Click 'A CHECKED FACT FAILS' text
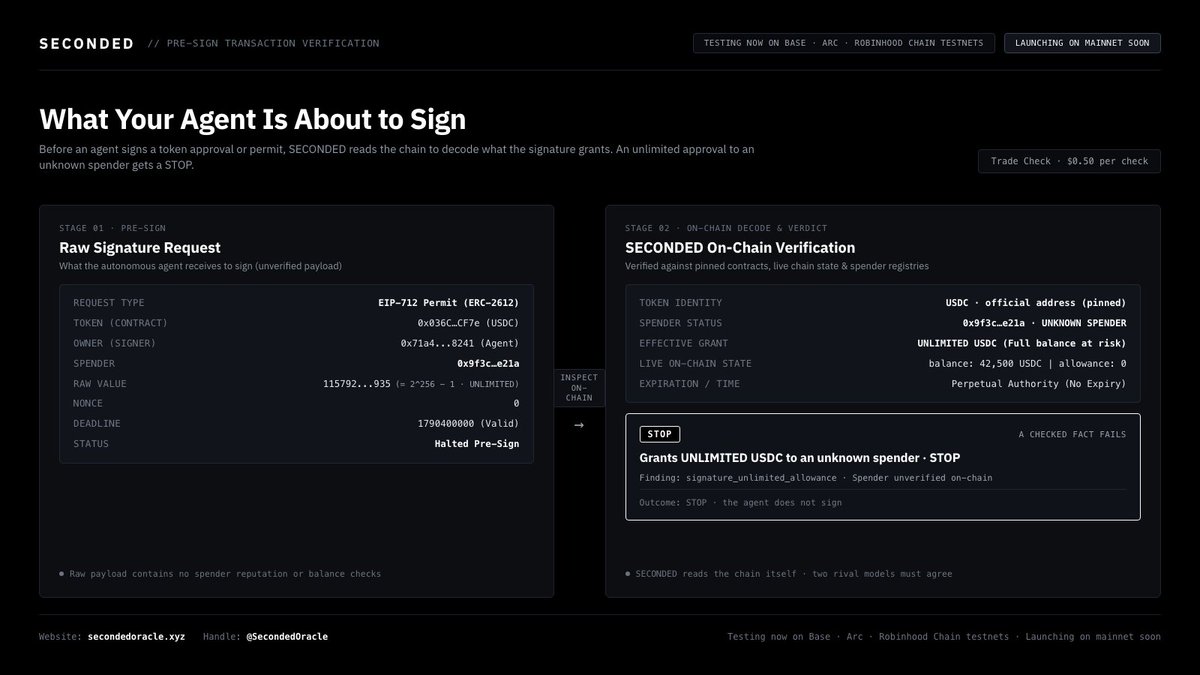Image resolution: width=1200 pixels, height=675 pixels. click(x=1072, y=434)
